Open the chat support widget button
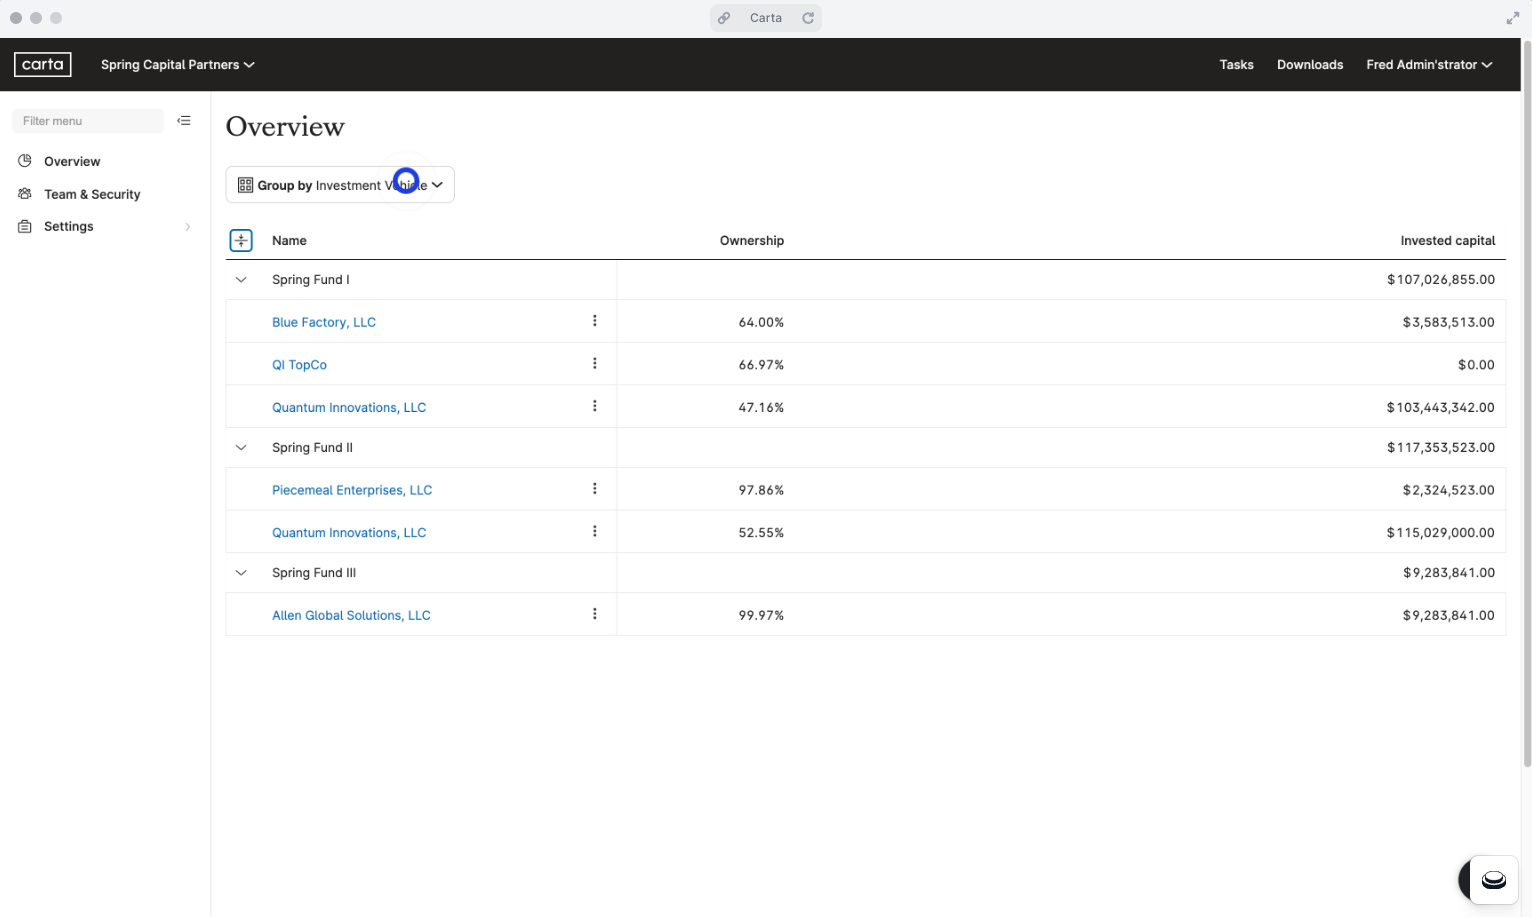This screenshot has height=917, width=1532. tap(1493, 880)
